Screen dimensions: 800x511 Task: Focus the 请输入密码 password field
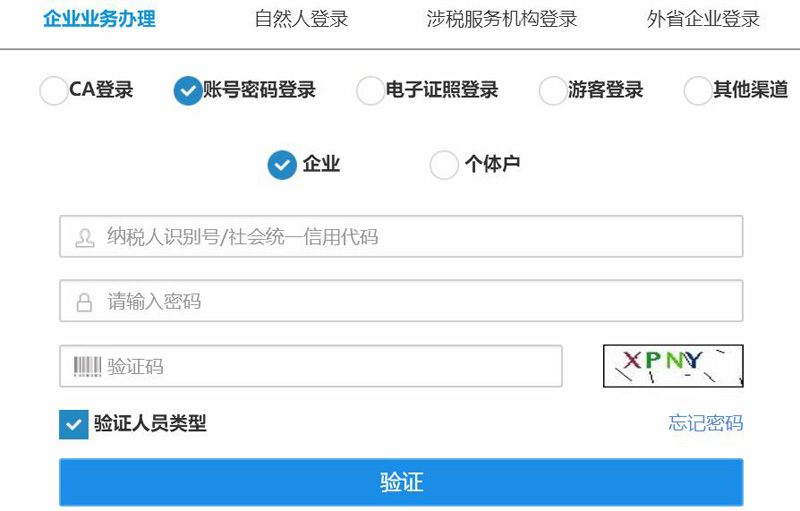401,300
